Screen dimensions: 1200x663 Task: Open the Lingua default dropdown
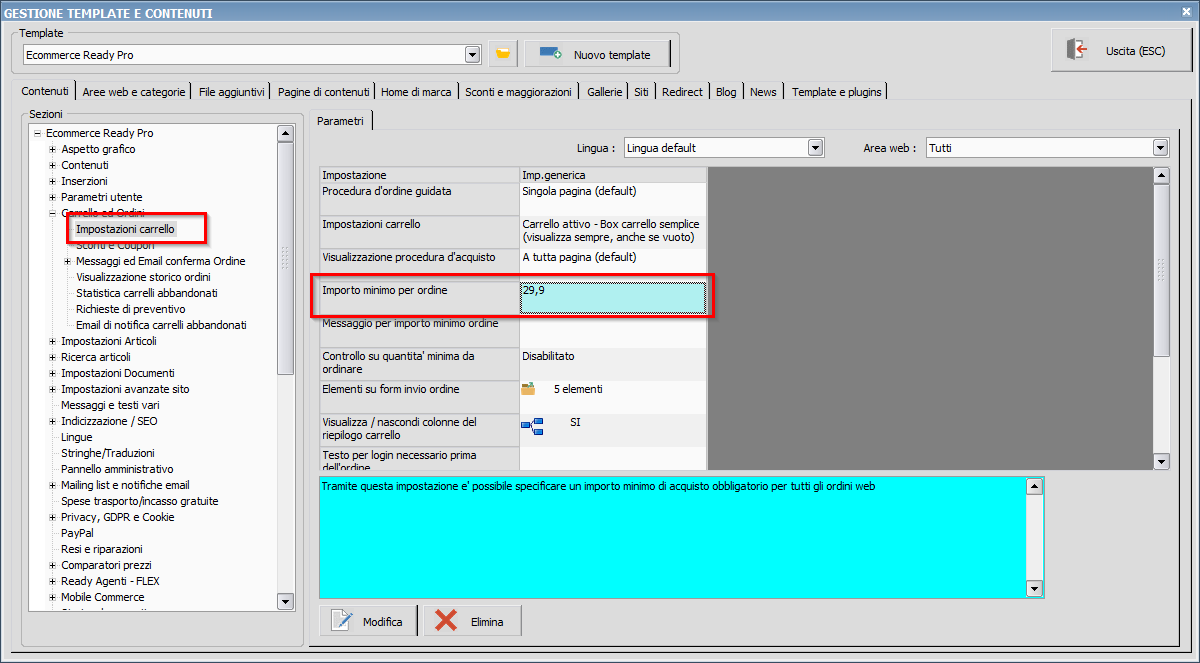point(815,148)
